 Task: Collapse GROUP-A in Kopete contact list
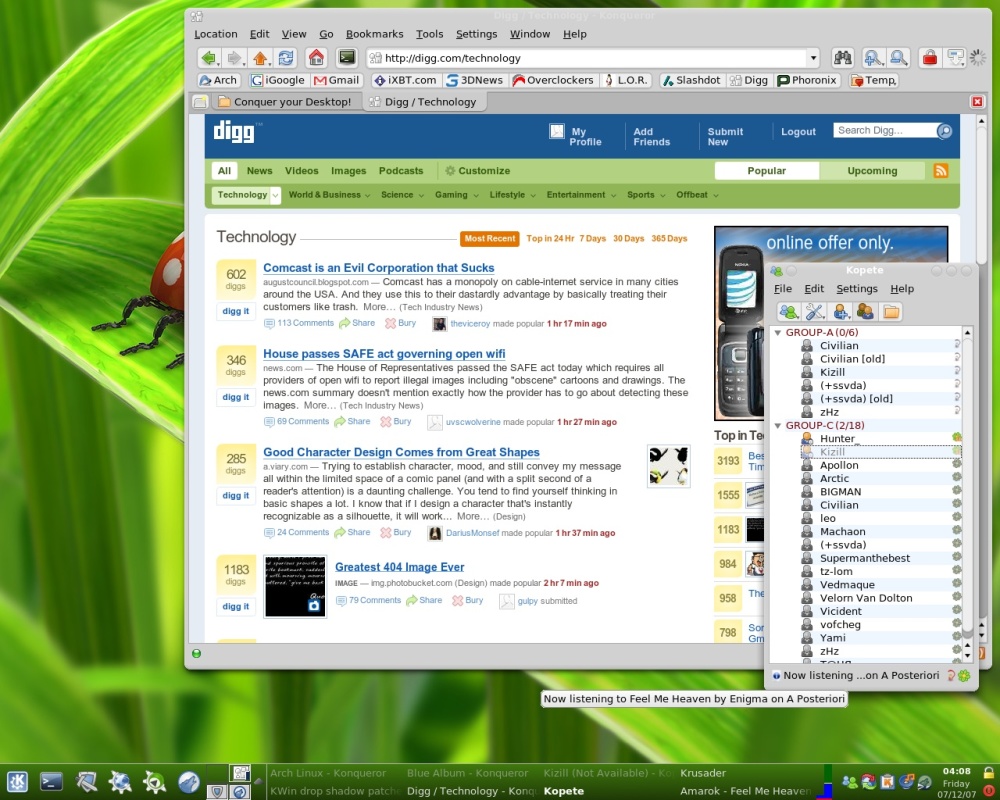(x=778, y=332)
